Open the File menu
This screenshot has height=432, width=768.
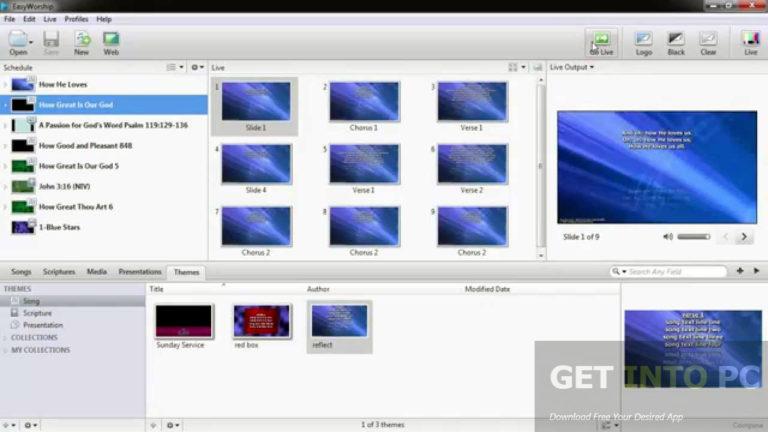pos(9,19)
